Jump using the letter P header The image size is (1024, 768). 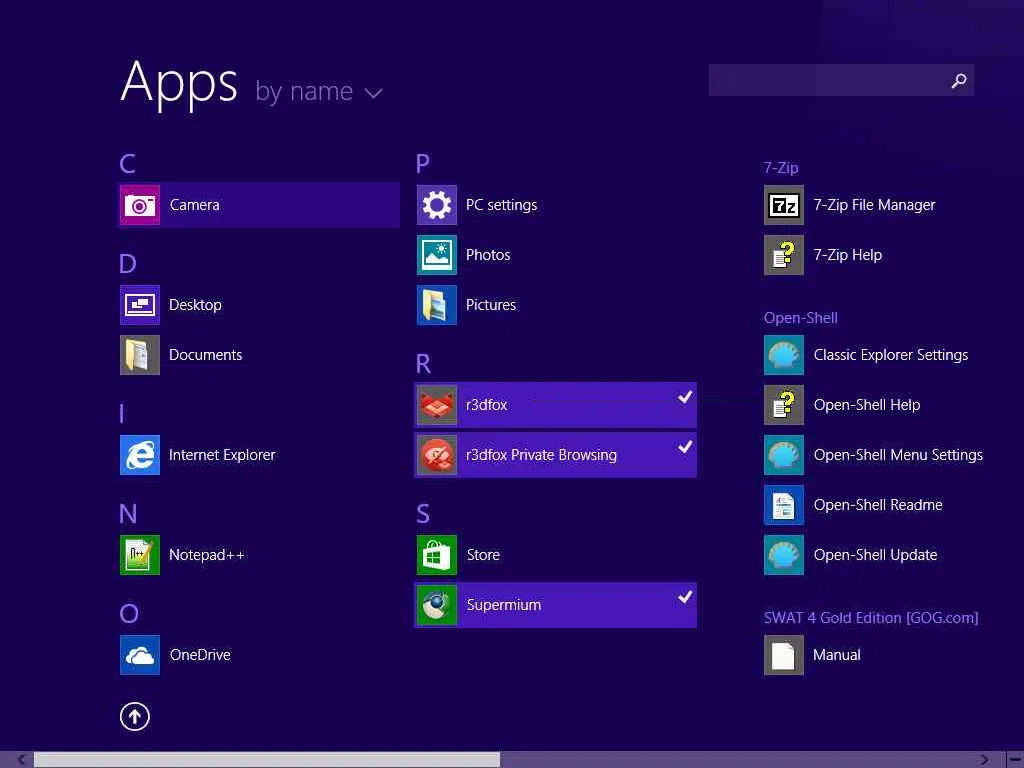tap(423, 163)
